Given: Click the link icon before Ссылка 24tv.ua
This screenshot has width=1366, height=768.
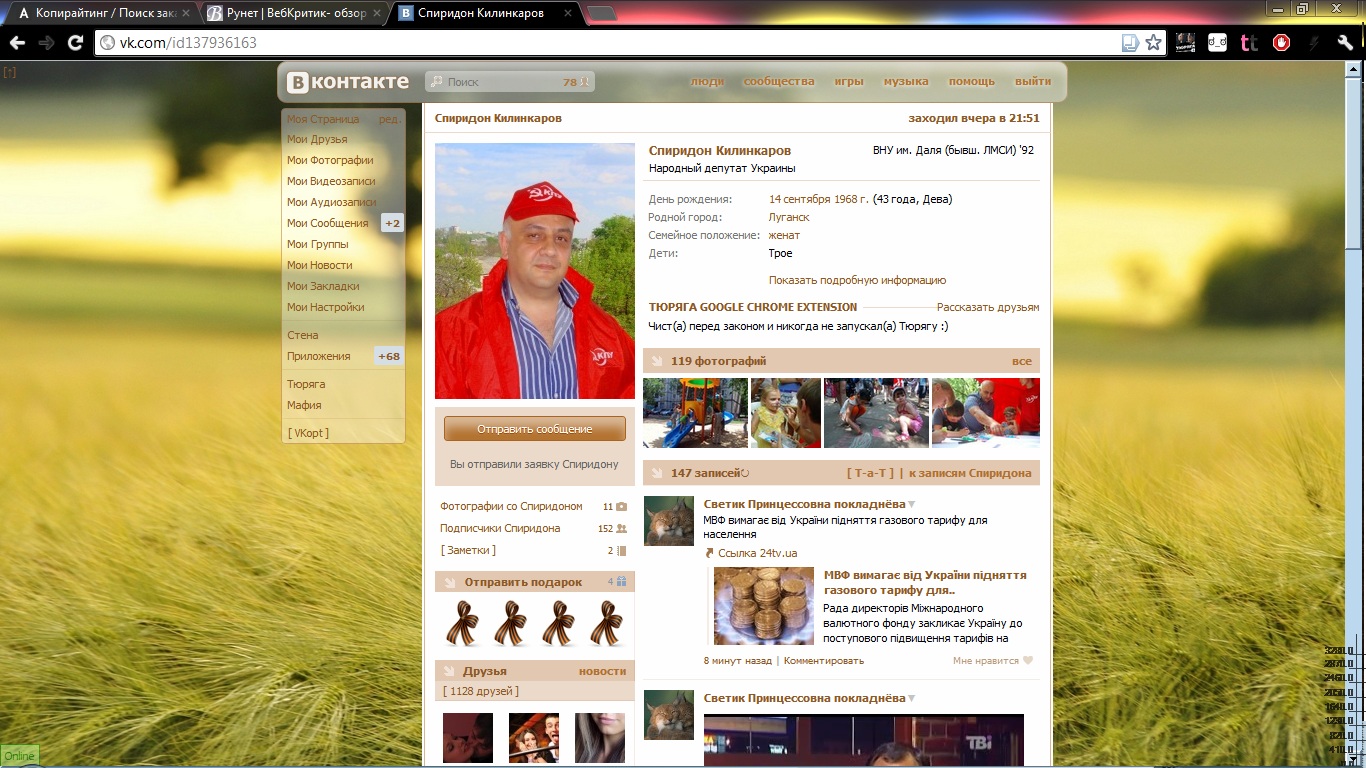Looking at the screenshot, I should 710,553.
